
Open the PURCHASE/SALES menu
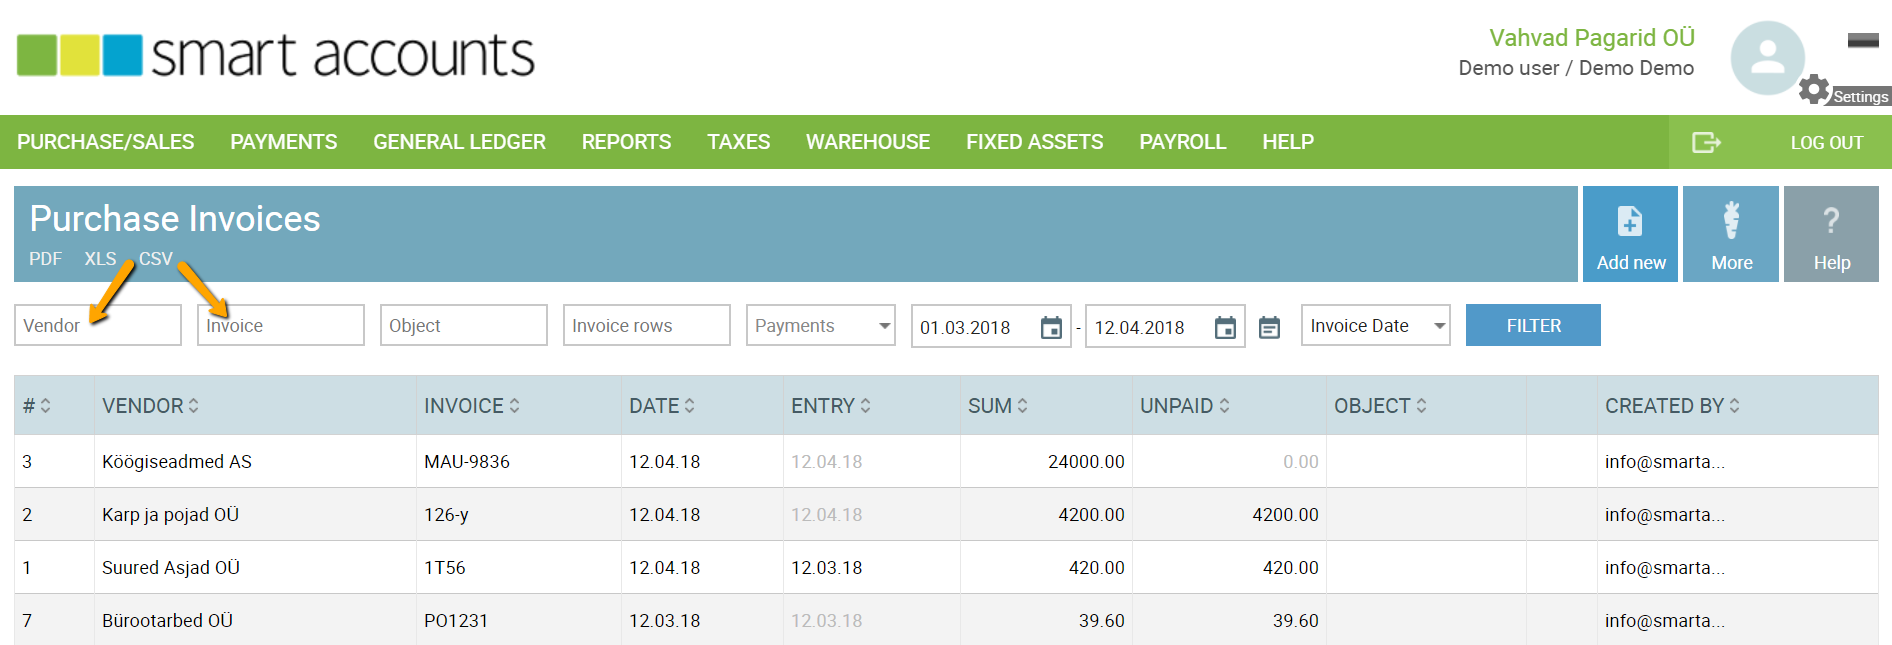tap(106, 142)
